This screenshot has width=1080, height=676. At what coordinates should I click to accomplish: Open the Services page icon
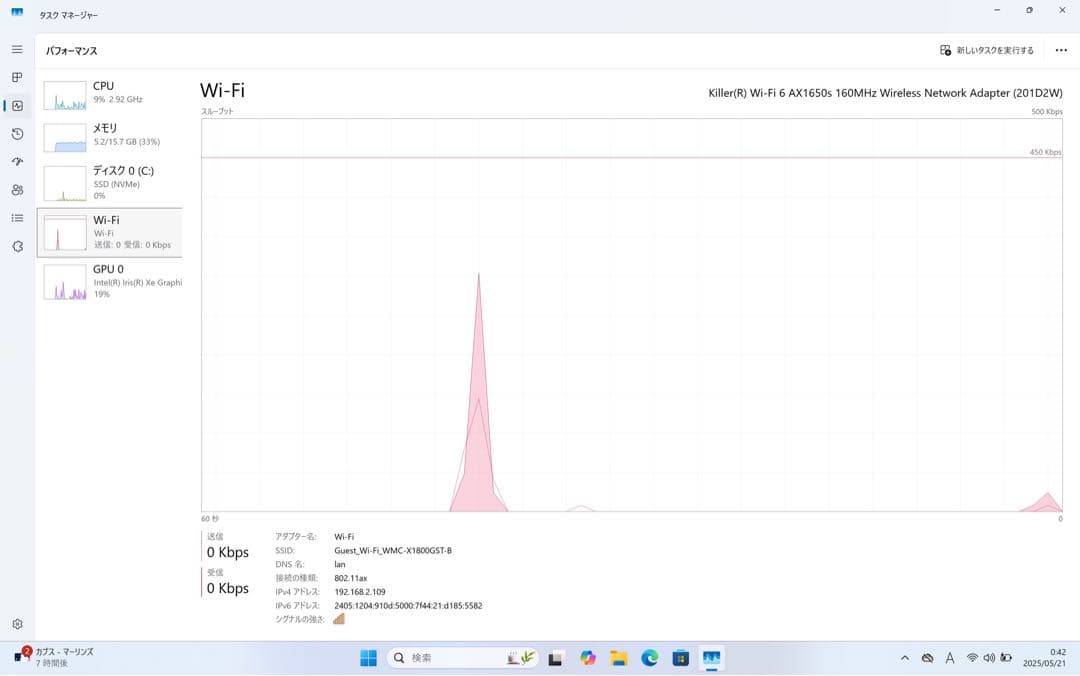click(16, 245)
